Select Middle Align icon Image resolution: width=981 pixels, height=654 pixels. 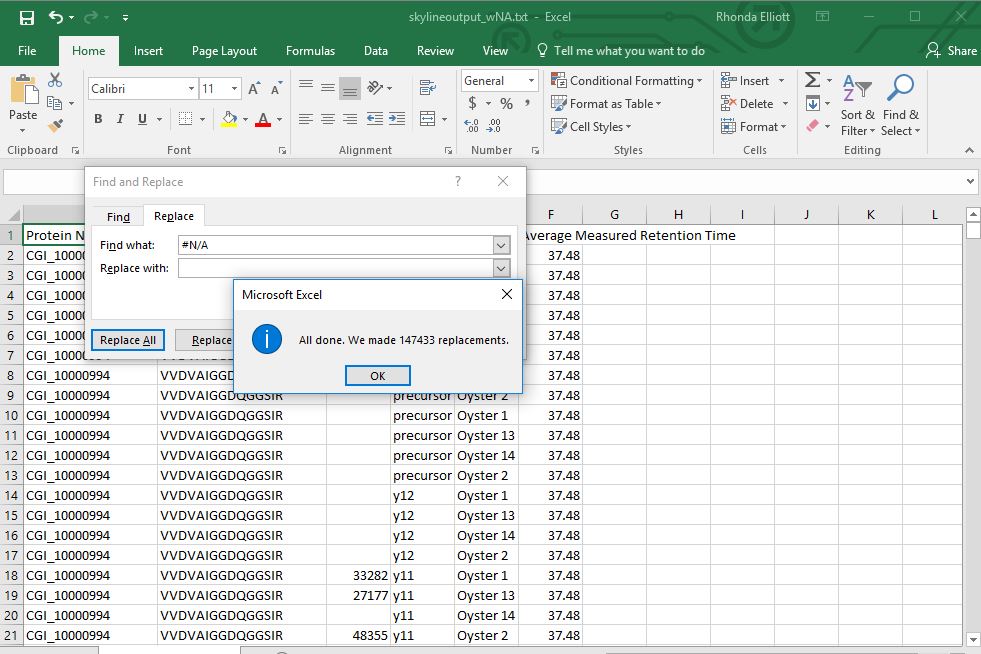tap(328, 88)
